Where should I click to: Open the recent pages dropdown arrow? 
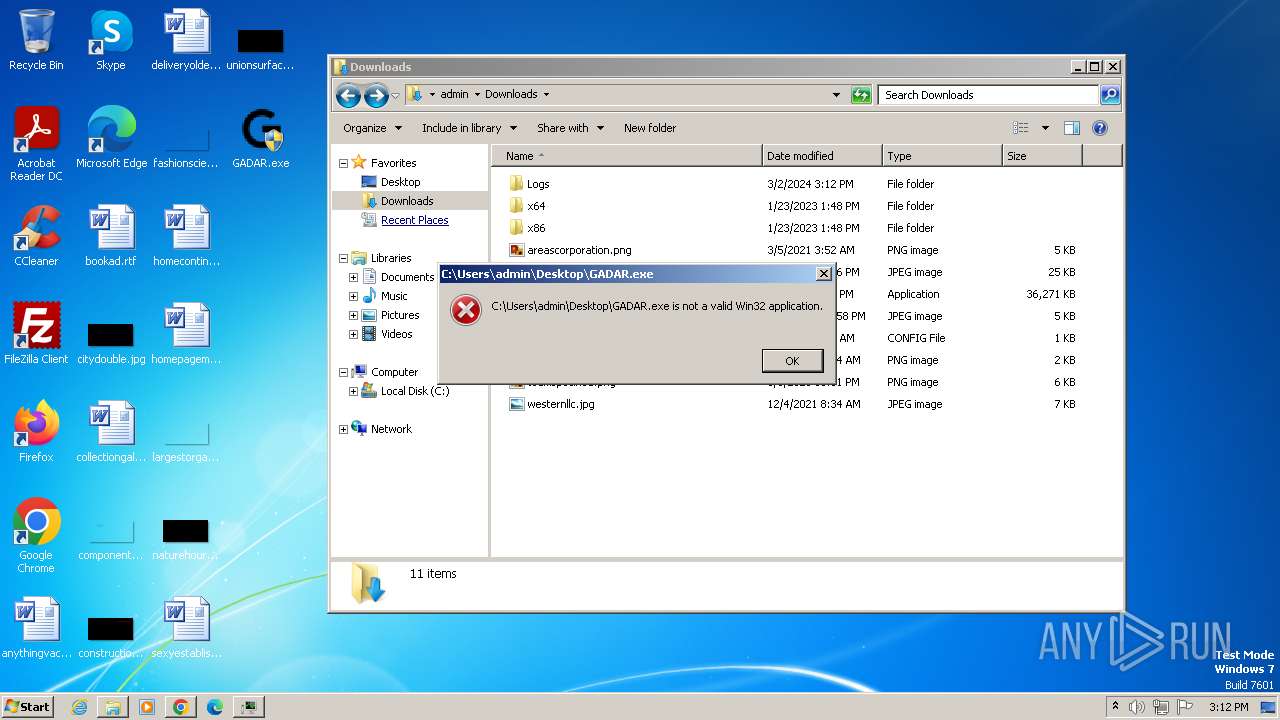pos(395,96)
